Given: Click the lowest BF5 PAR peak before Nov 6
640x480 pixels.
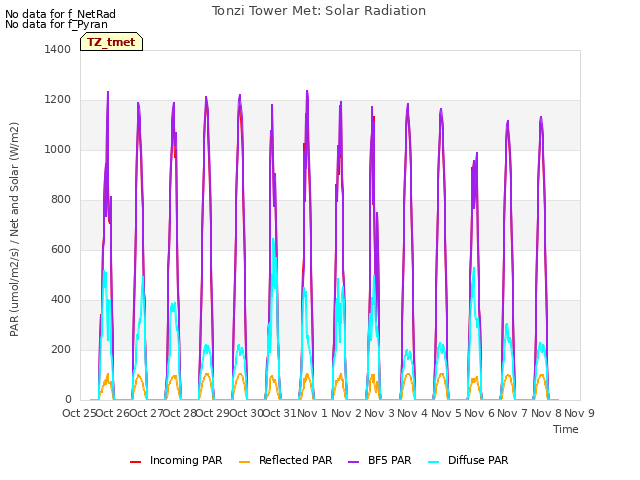Looking at the screenshot, I should (x=477, y=153).
